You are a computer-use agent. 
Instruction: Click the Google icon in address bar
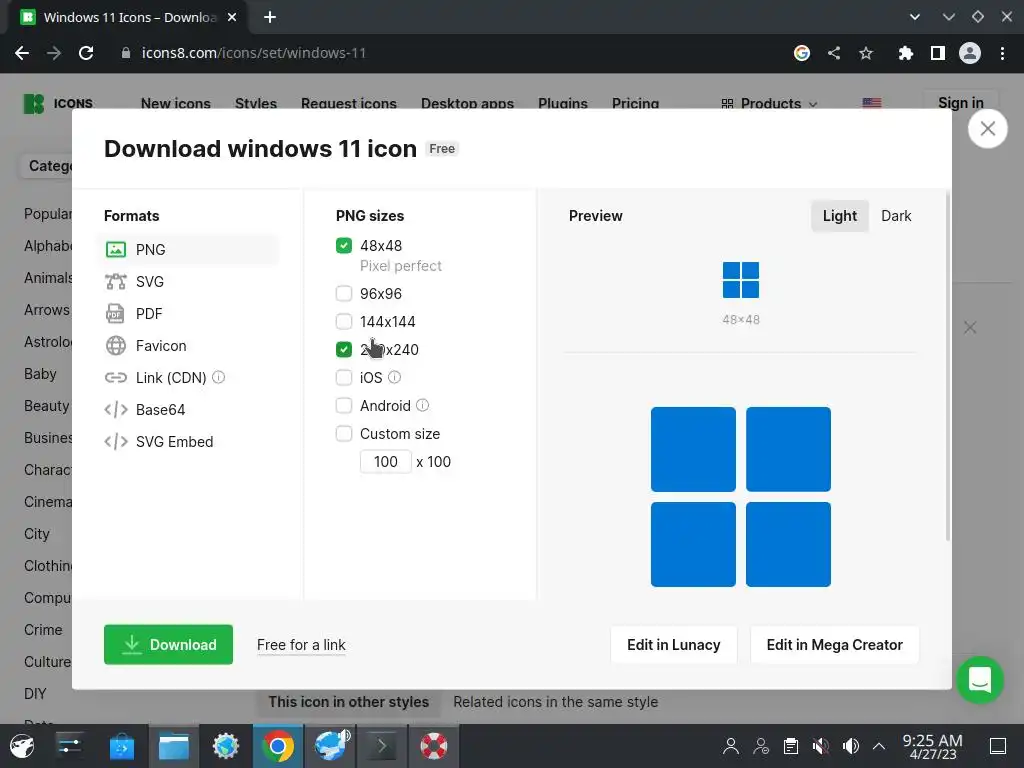click(x=802, y=53)
